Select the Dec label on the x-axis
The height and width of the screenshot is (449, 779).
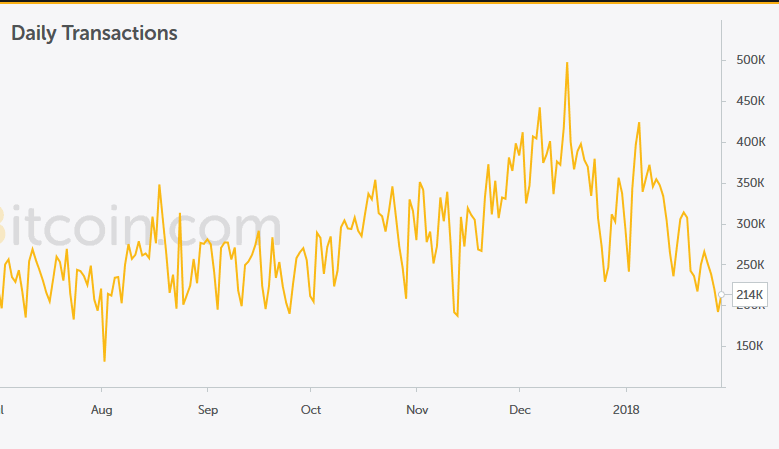click(520, 409)
